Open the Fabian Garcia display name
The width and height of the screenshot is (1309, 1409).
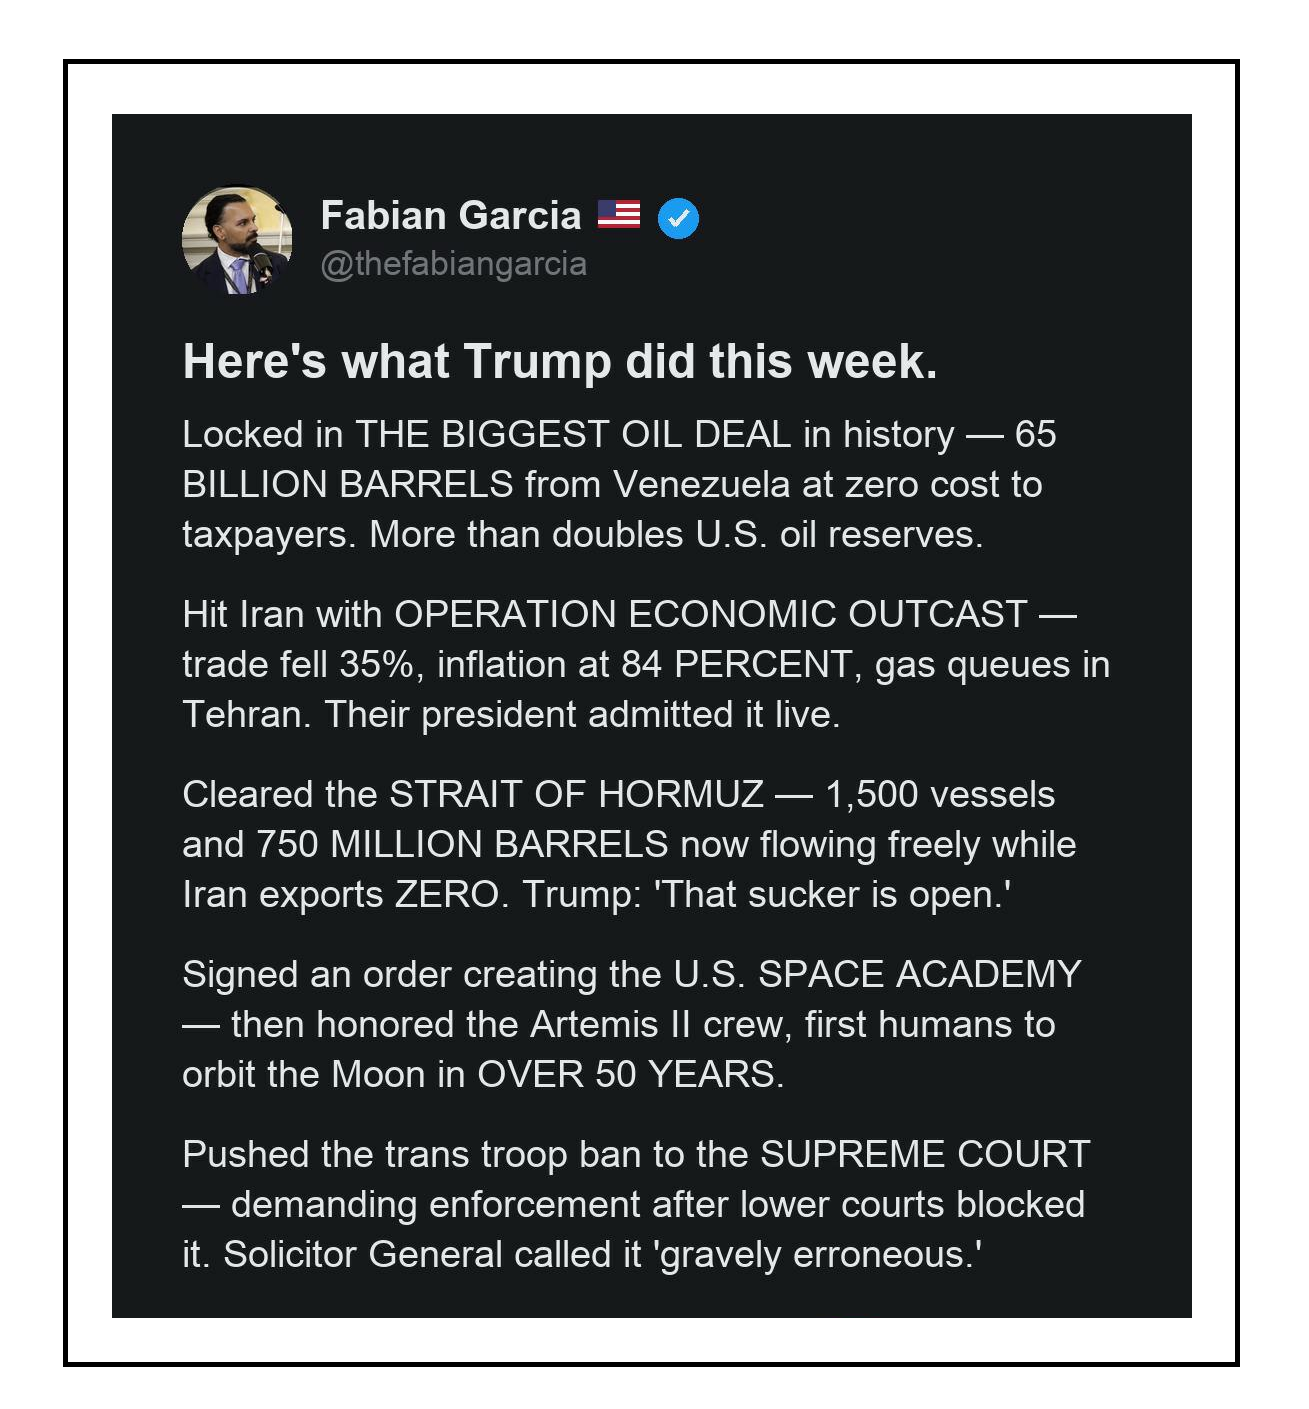point(451,215)
